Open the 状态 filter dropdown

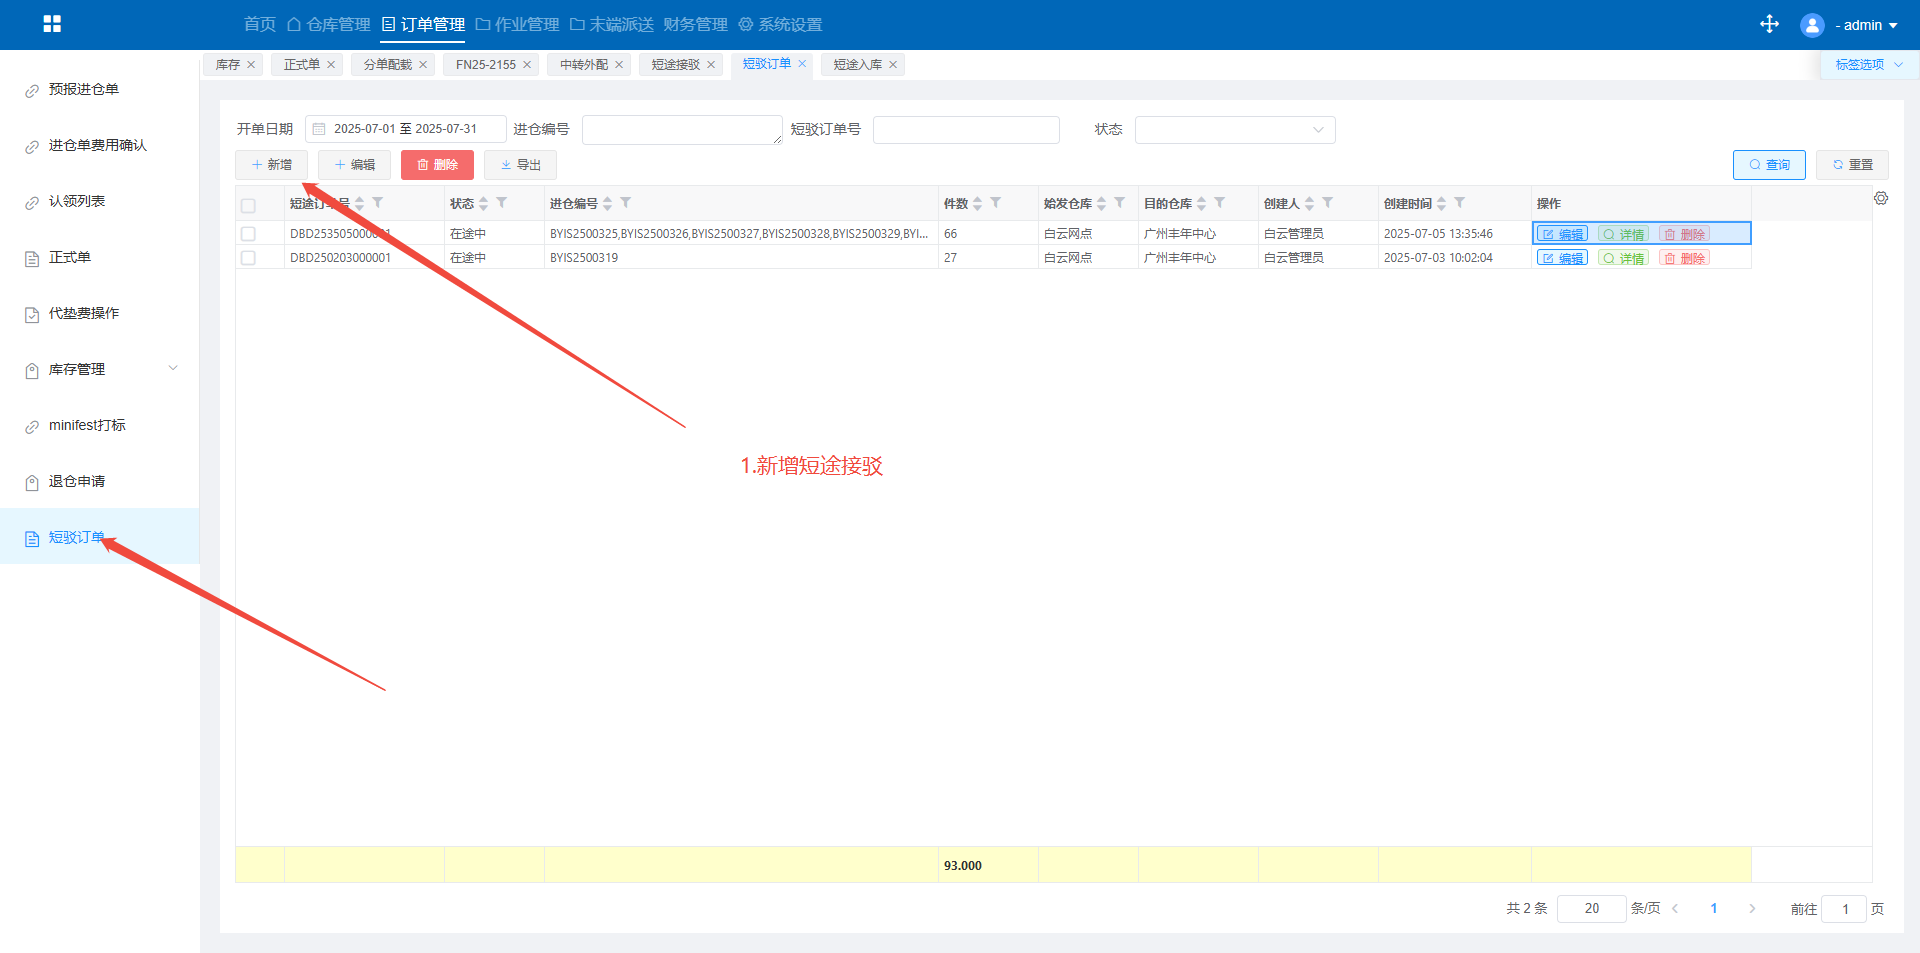point(1234,130)
